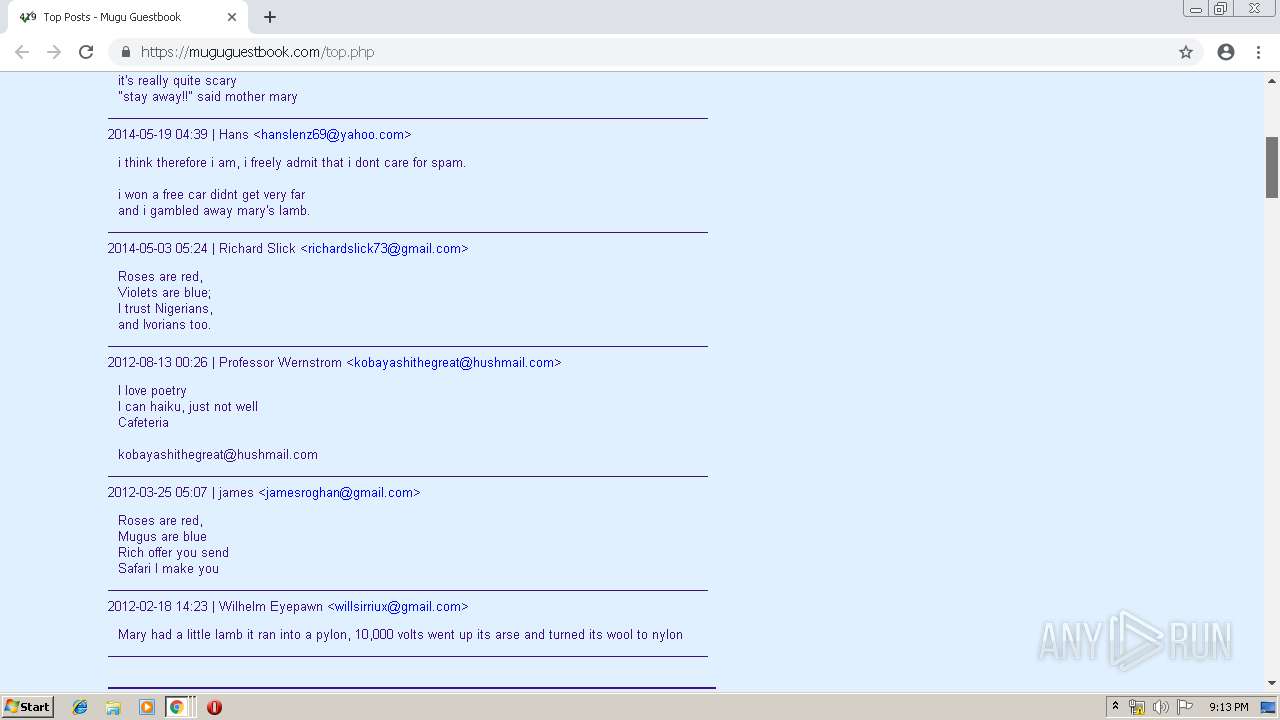Click scrollbar up arrow
Image resolution: width=1280 pixels, height=720 pixels.
(x=1272, y=79)
